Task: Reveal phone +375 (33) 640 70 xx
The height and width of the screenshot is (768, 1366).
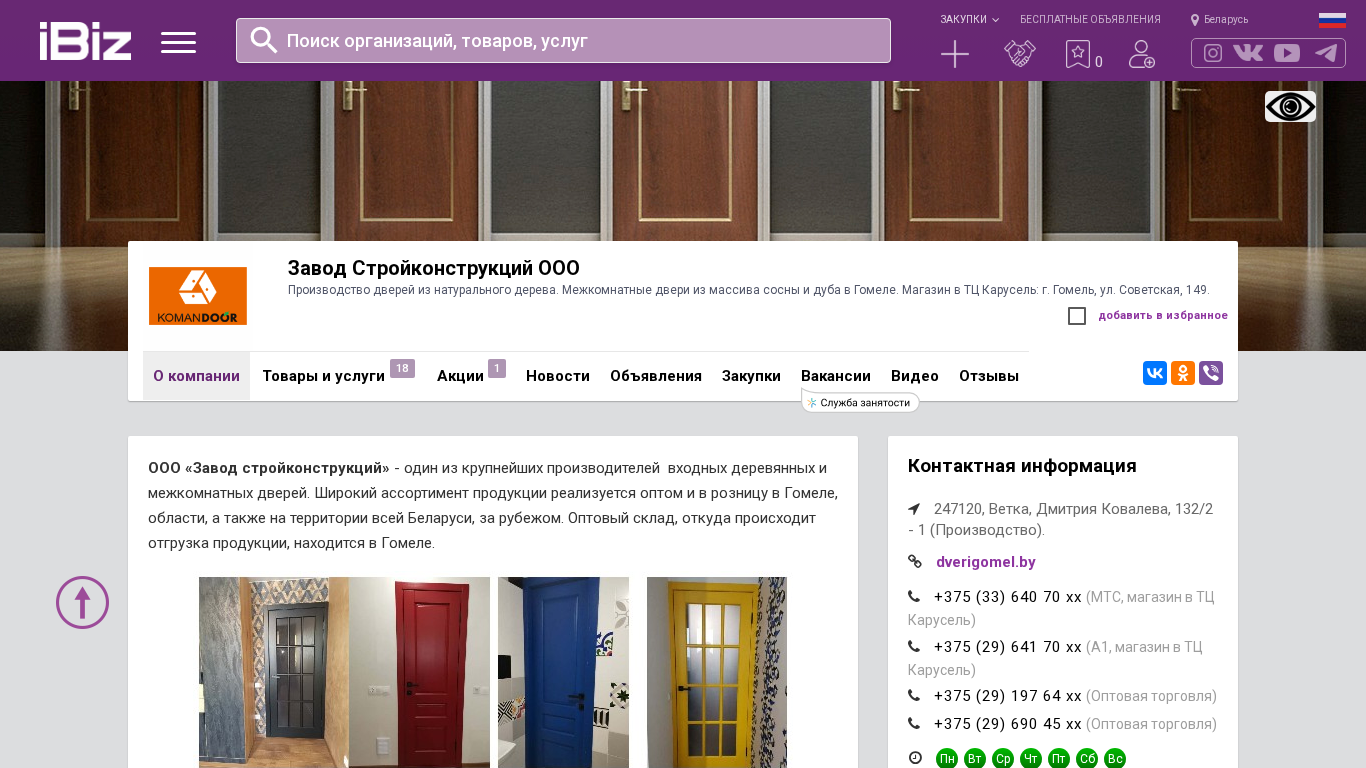Action: [1007, 597]
